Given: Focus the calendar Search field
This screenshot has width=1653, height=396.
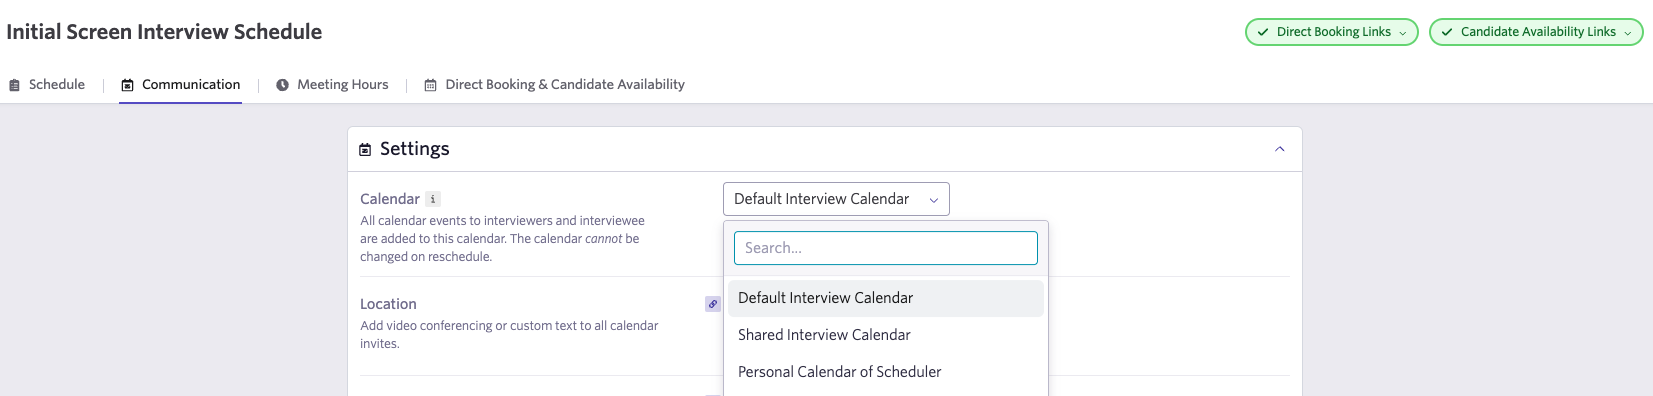Looking at the screenshot, I should 886,248.
